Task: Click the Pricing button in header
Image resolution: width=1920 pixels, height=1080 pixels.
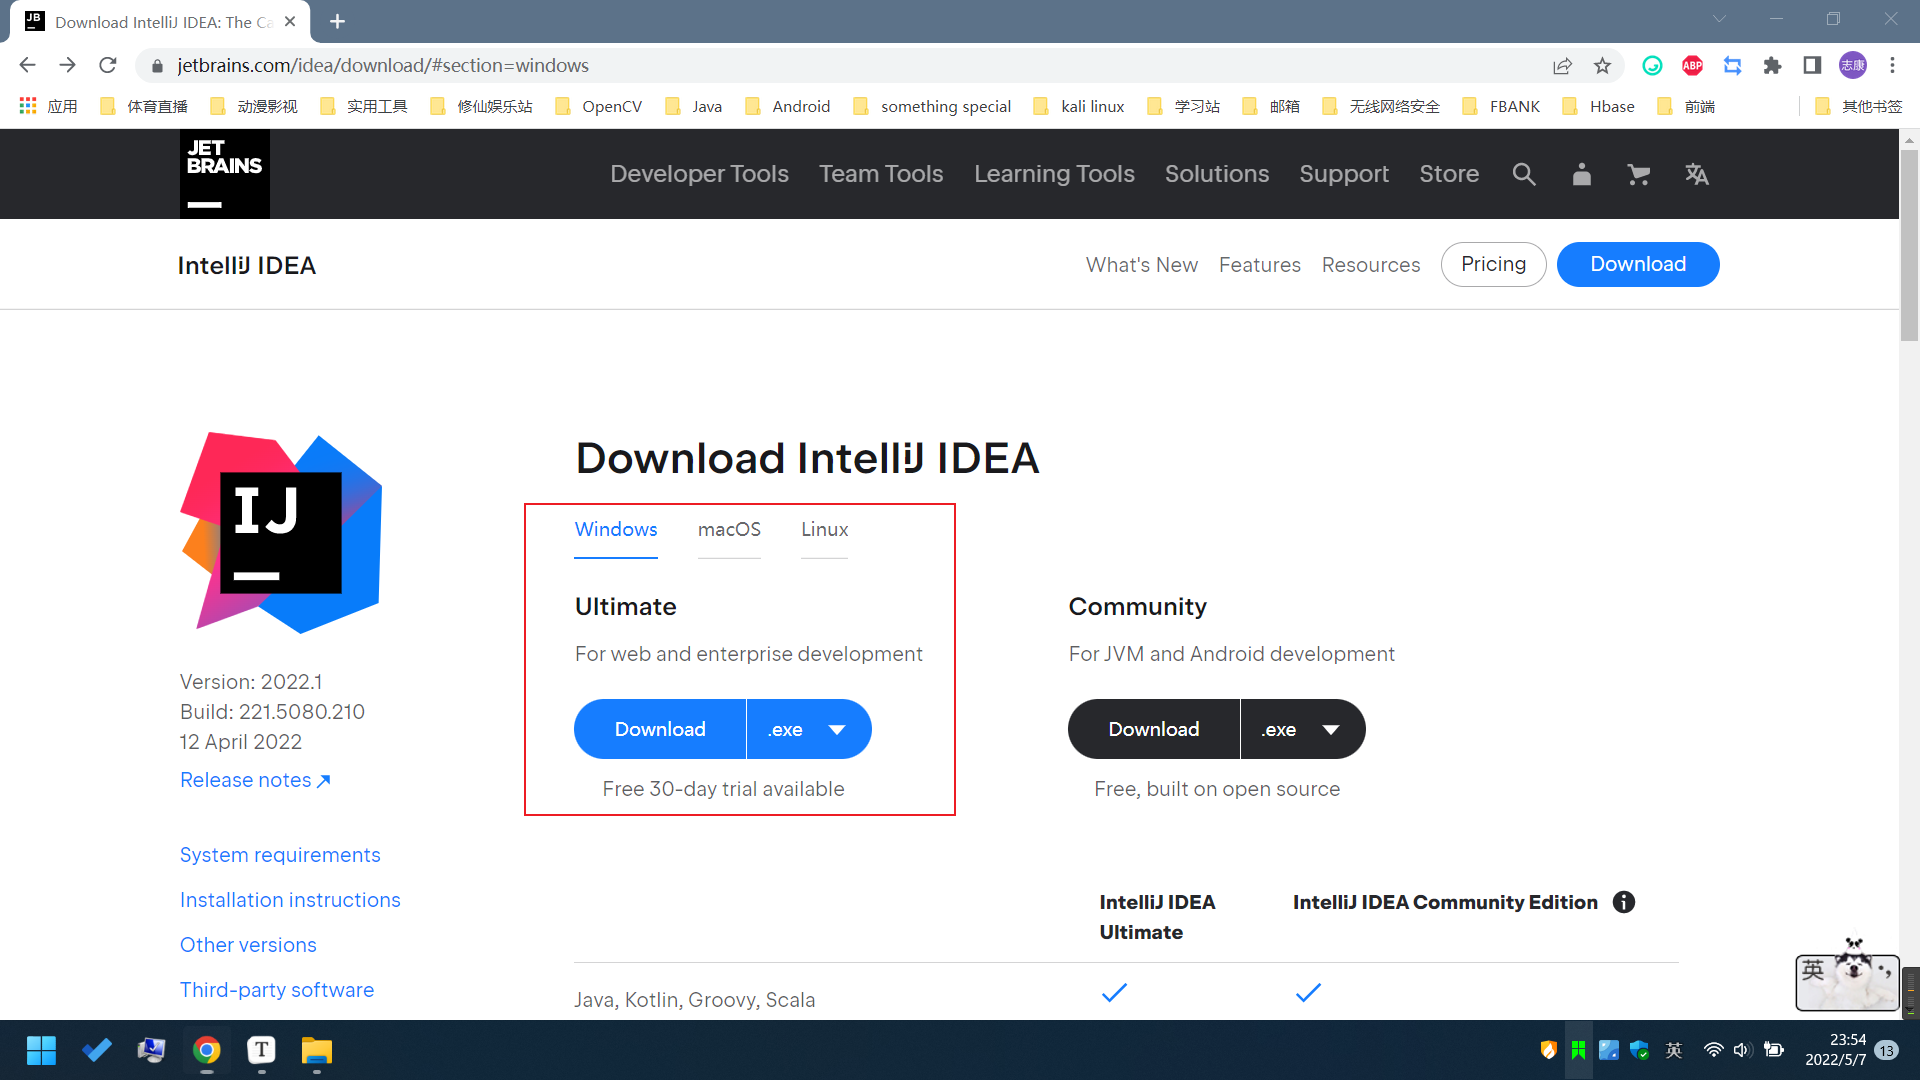Action: 1493,264
